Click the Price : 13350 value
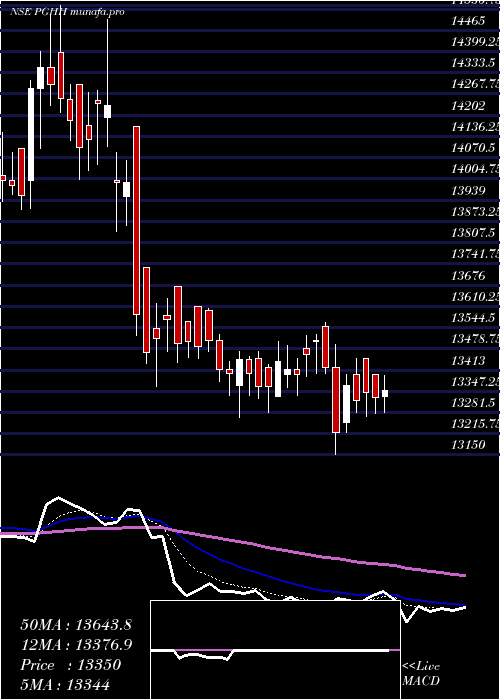This screenshot has height=700, width=500. pos(71,665)
